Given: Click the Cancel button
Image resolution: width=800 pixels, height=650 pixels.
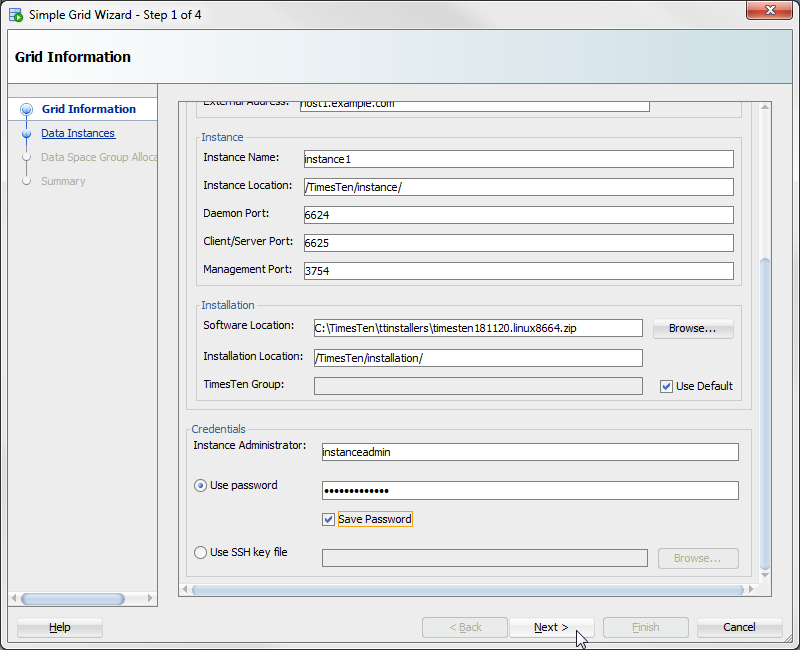Looking at the screenshot, I should (x=739, y=627).
